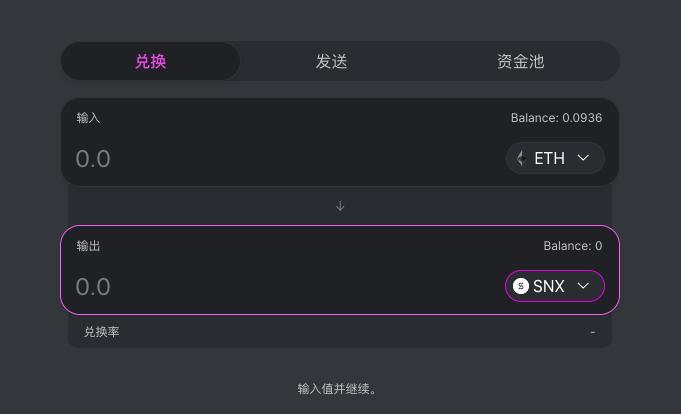This screenshot has height=414, width=681.
Task: Click the Balance: 0.0936 text
Action: coord(556,118)
